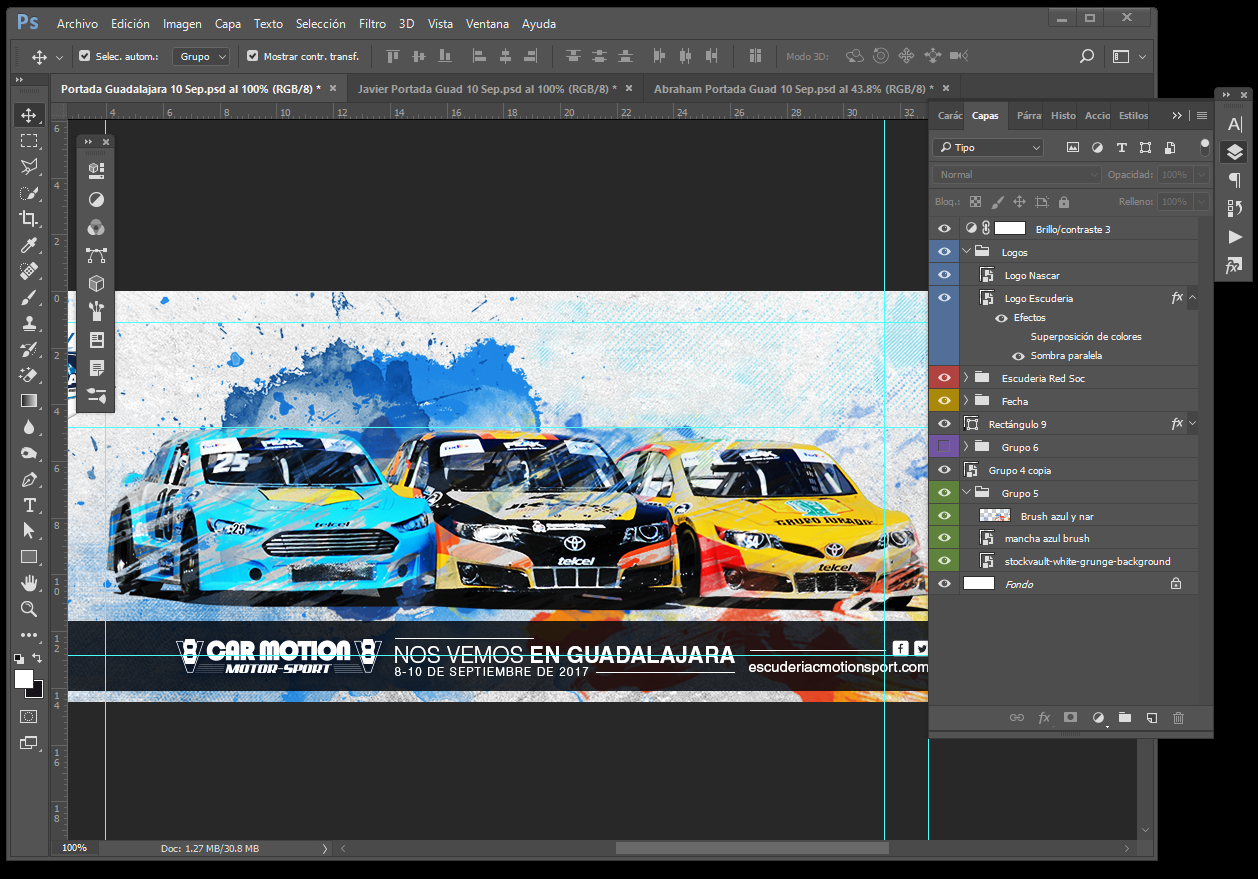Expand effects of Rectángulo 9 layer
Screen dimensions: 1258x879
point(1192,424)
